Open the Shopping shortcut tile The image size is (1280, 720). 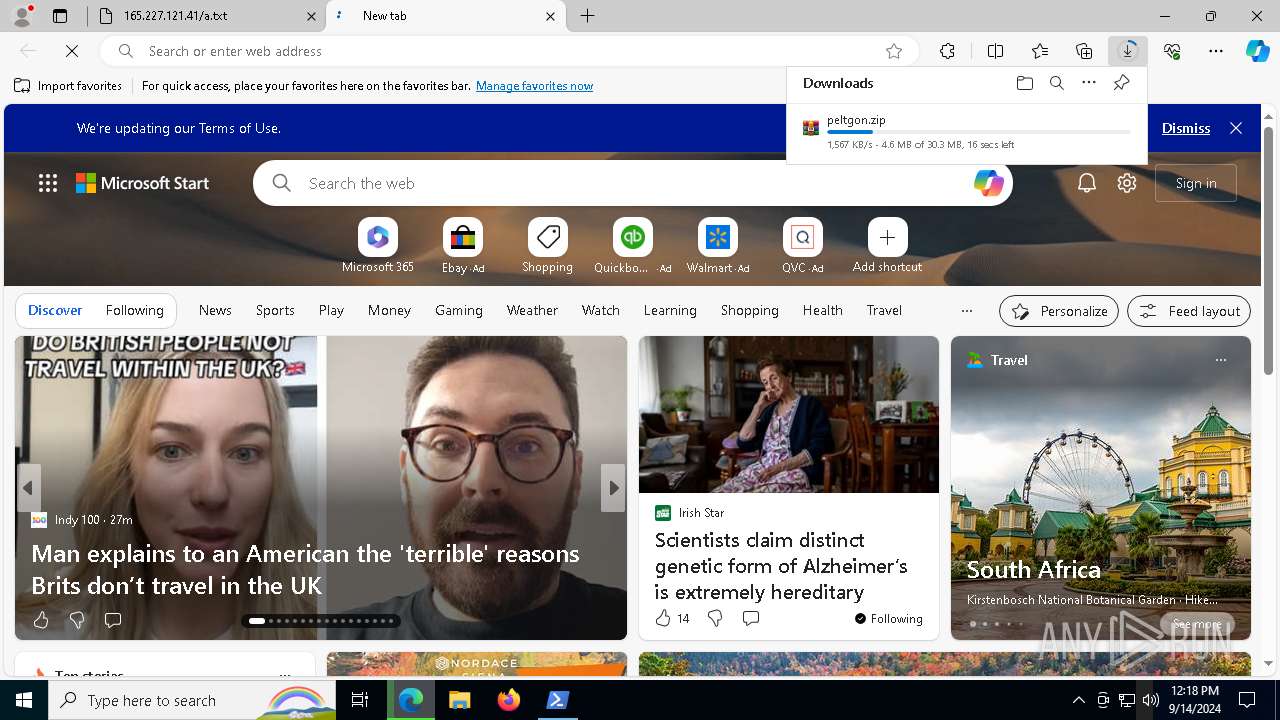click(x=548, y=246)
